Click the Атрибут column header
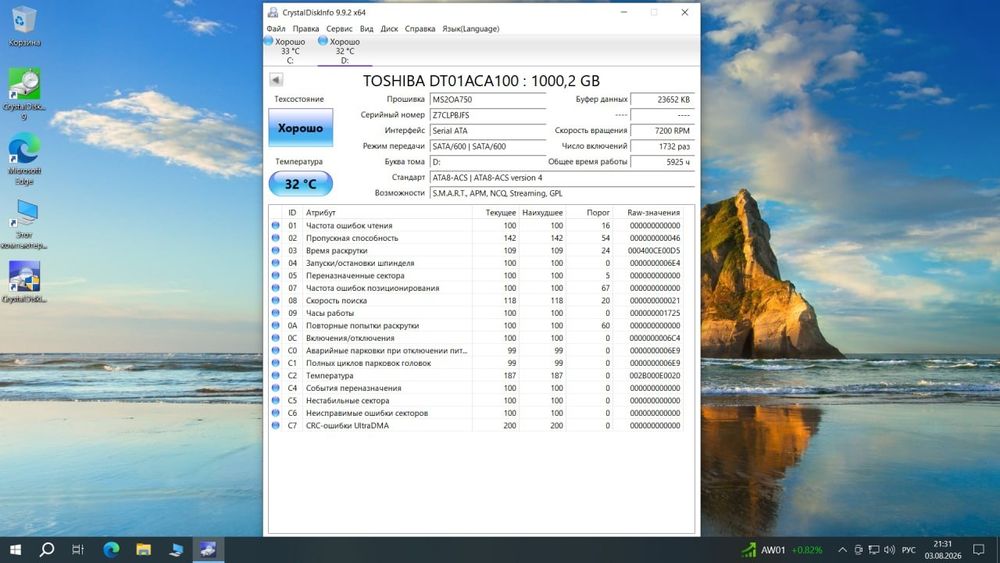Image resolution: width=1000 pixels, height=563 pixels. point(386,212)
